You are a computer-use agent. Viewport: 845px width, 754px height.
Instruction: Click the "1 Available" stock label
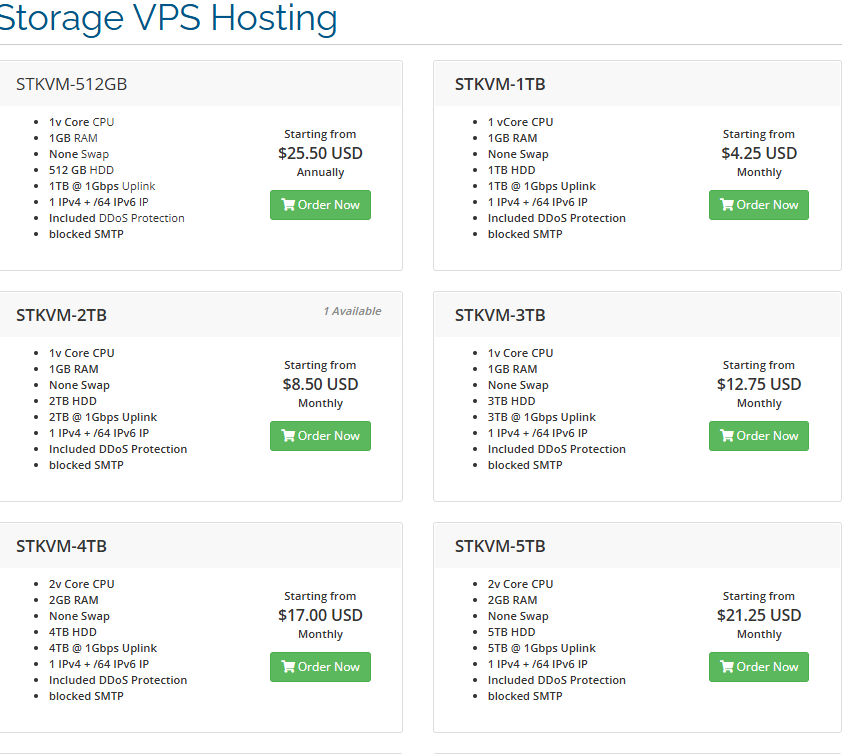[352, 311]
